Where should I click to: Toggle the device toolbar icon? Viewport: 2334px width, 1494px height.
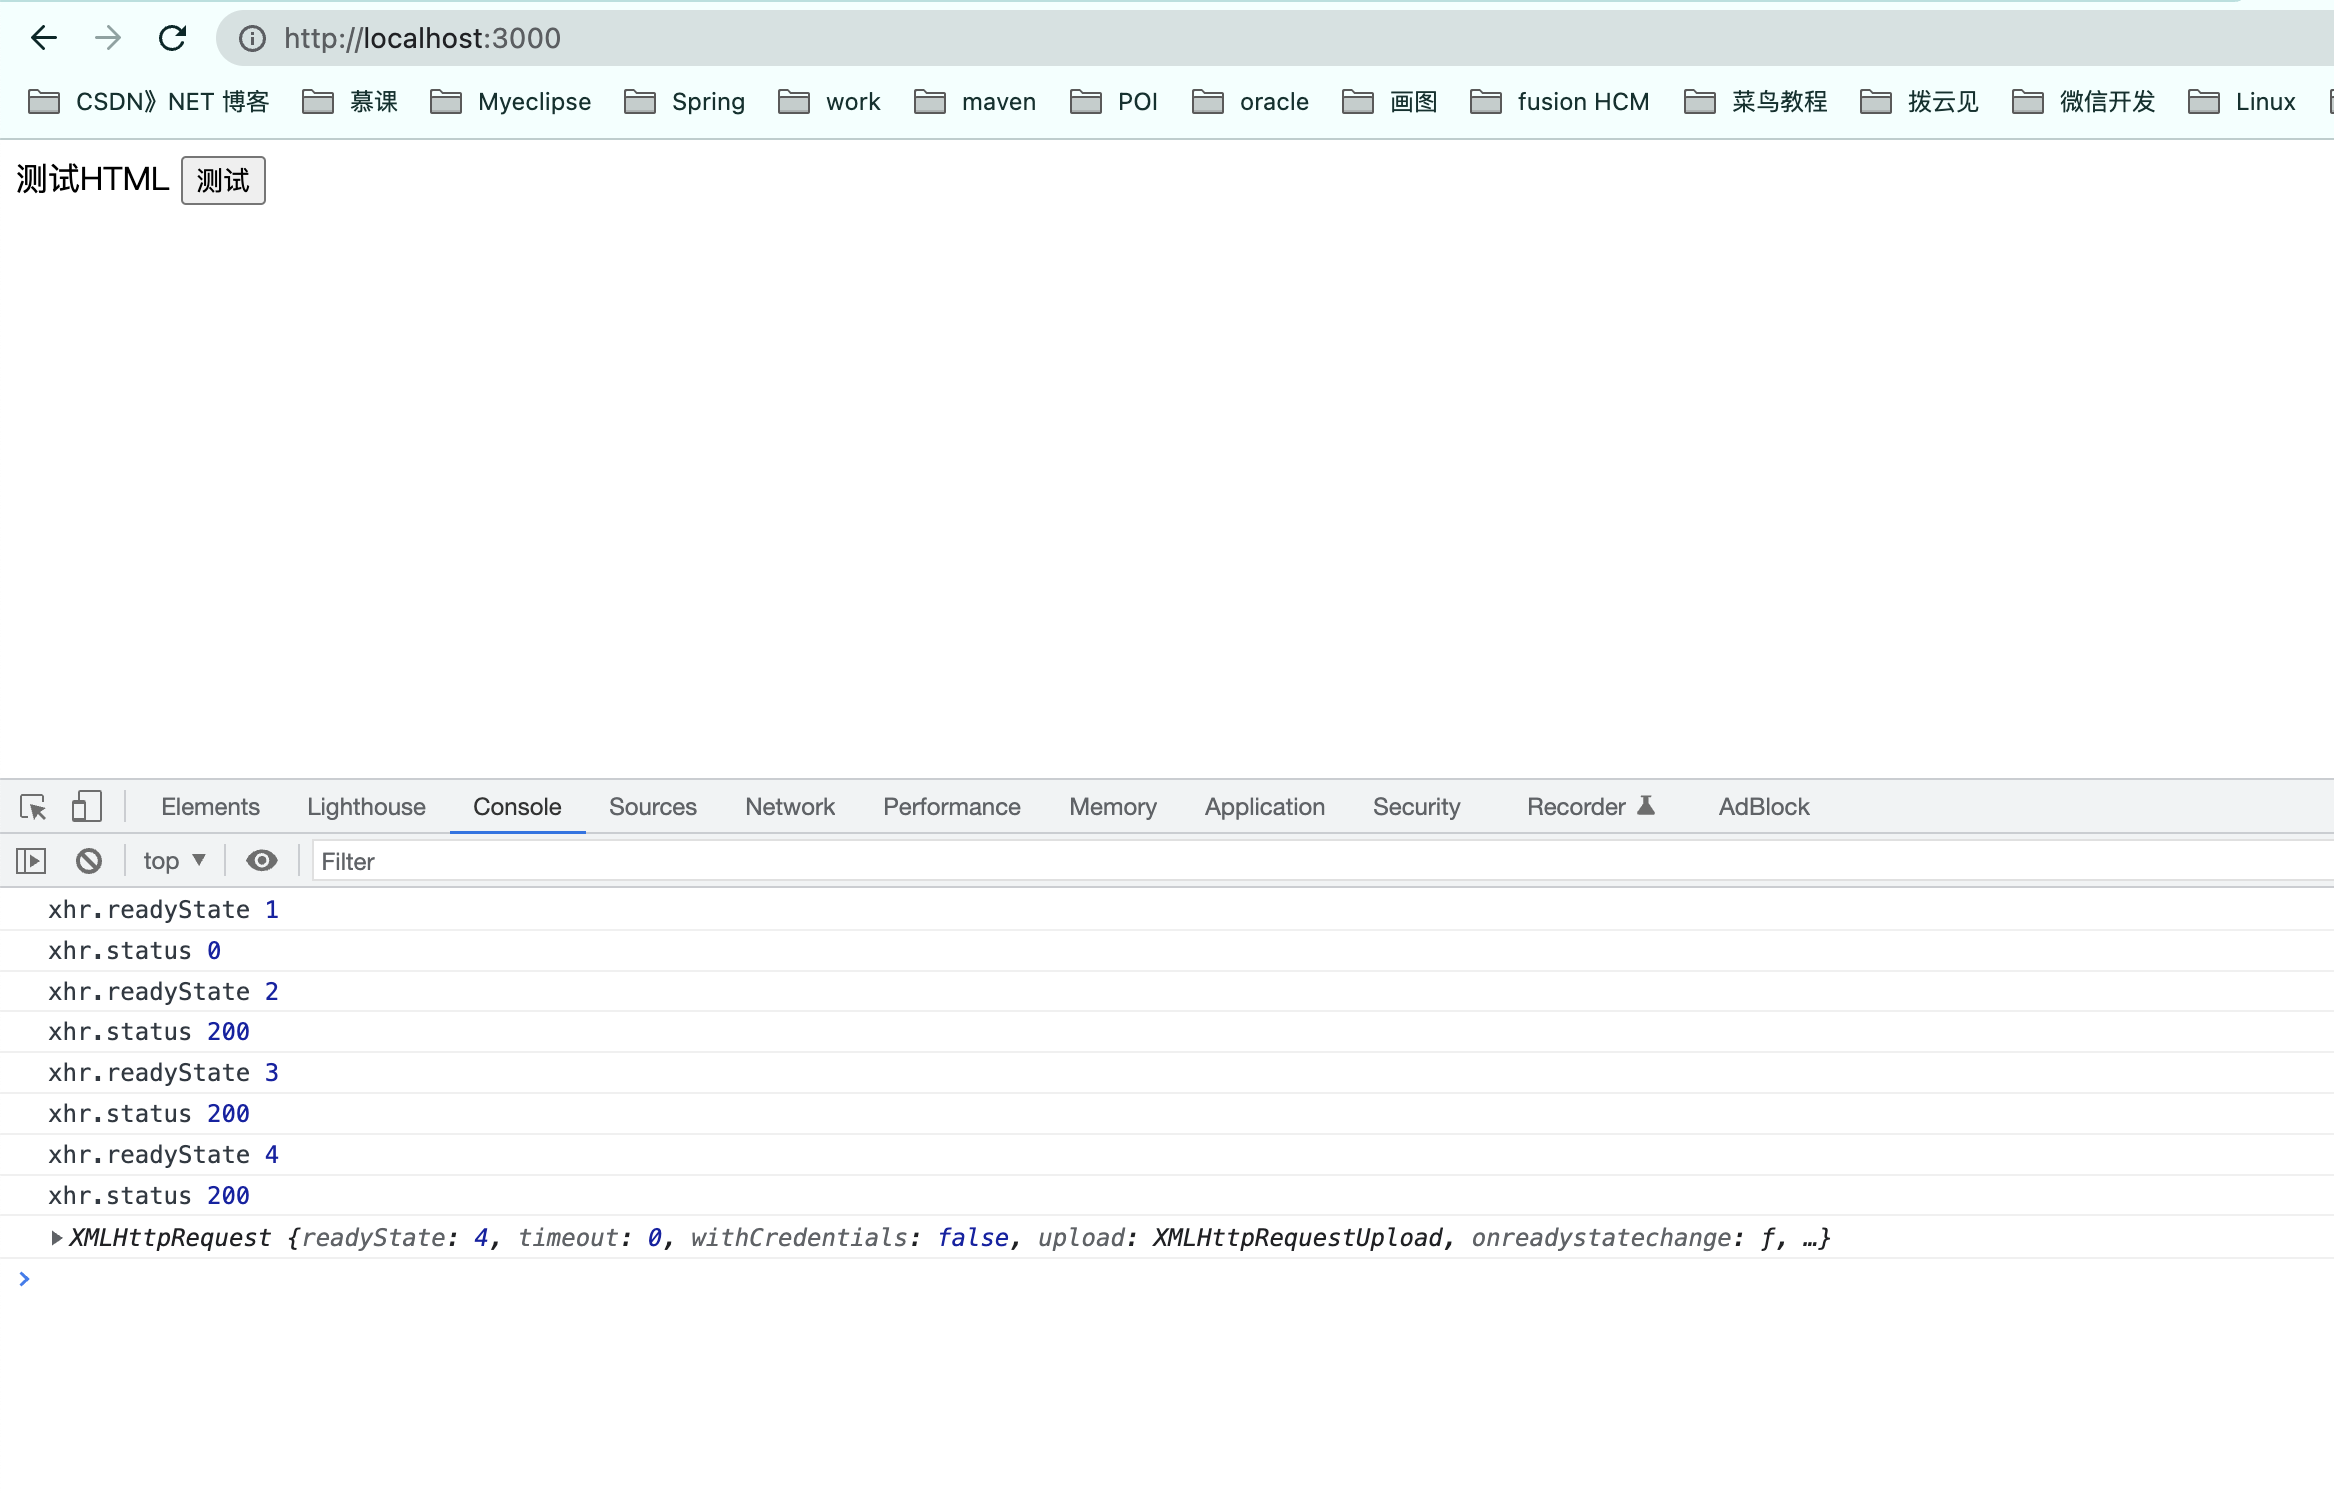point(86,807)
